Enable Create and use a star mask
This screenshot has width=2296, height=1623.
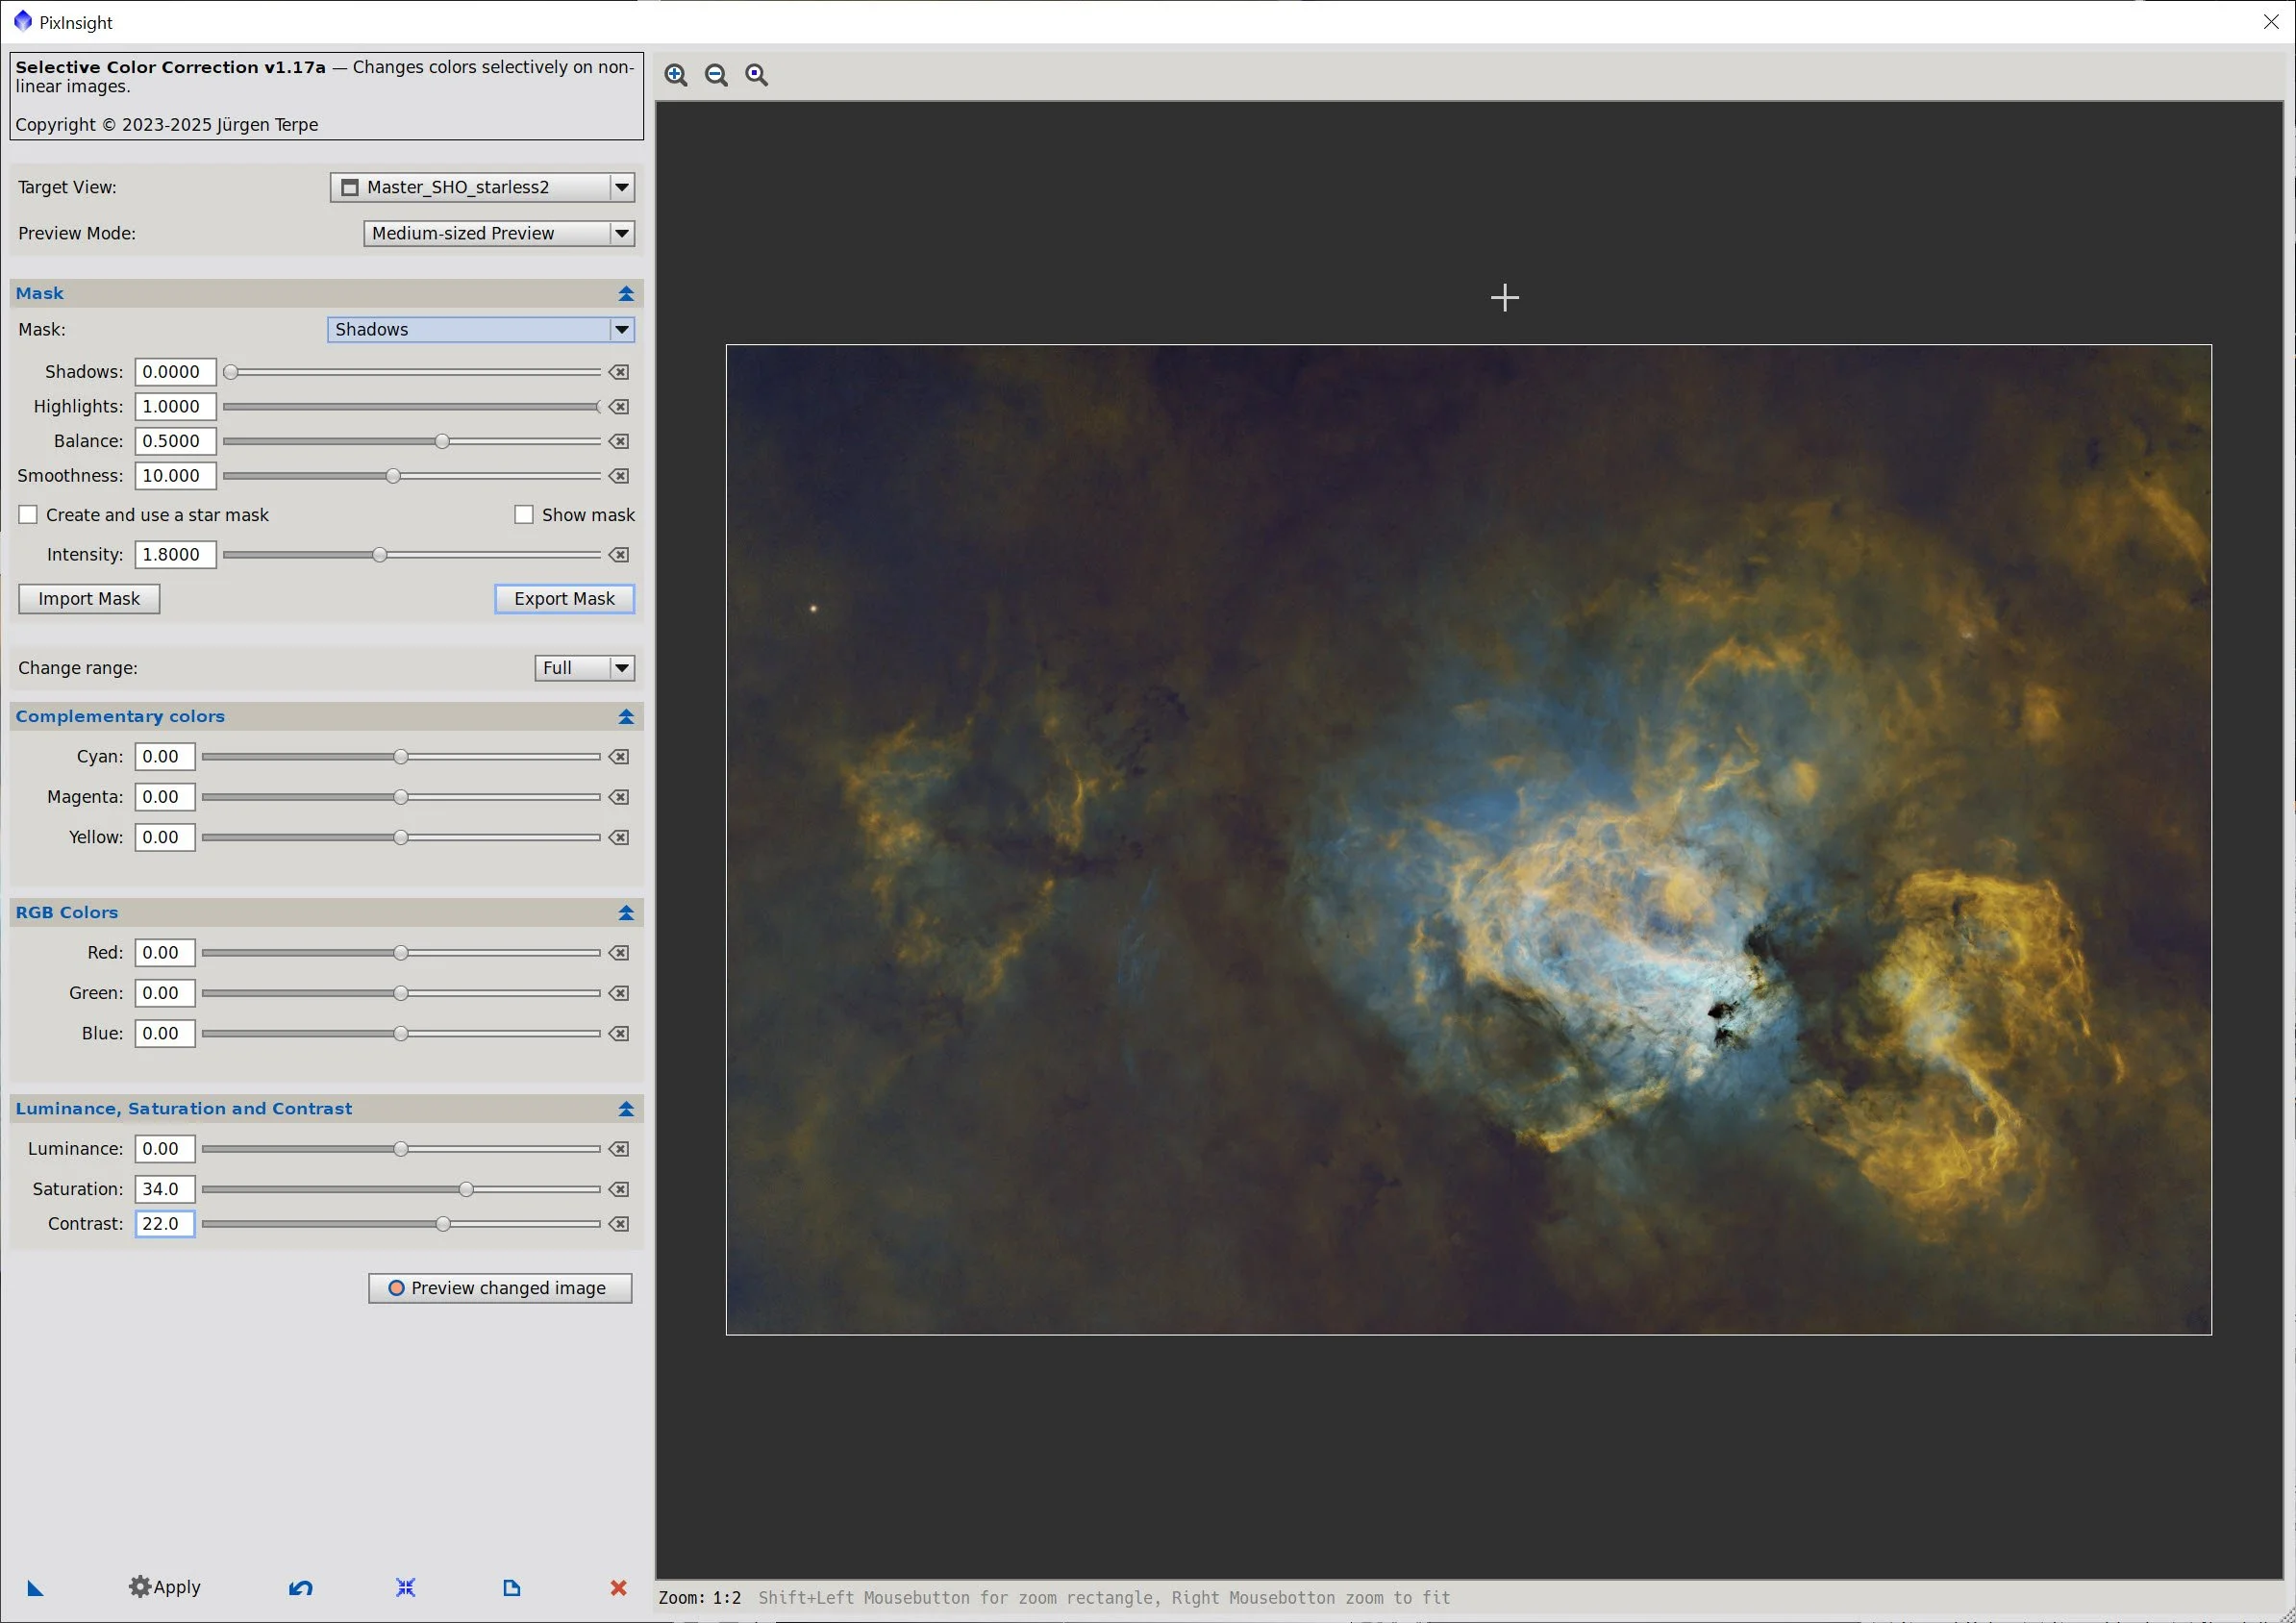tap(29, 515)
